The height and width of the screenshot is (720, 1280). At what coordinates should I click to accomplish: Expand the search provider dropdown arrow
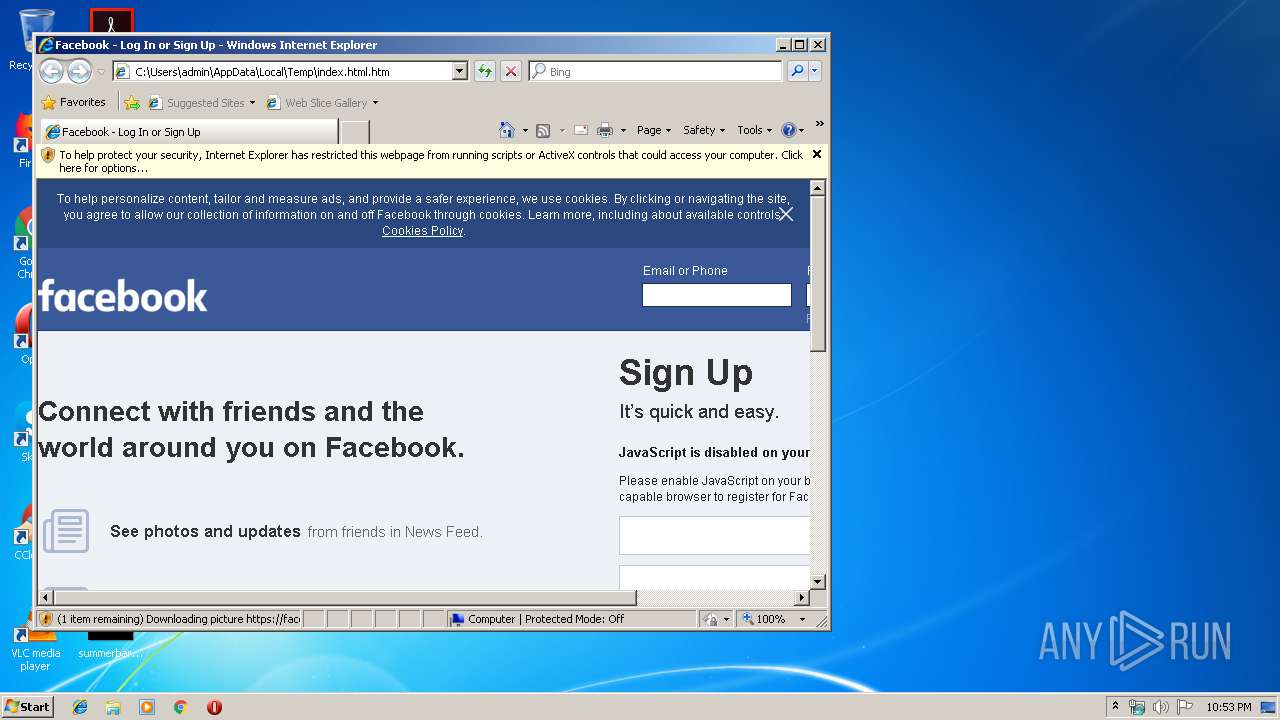point(815,71)
